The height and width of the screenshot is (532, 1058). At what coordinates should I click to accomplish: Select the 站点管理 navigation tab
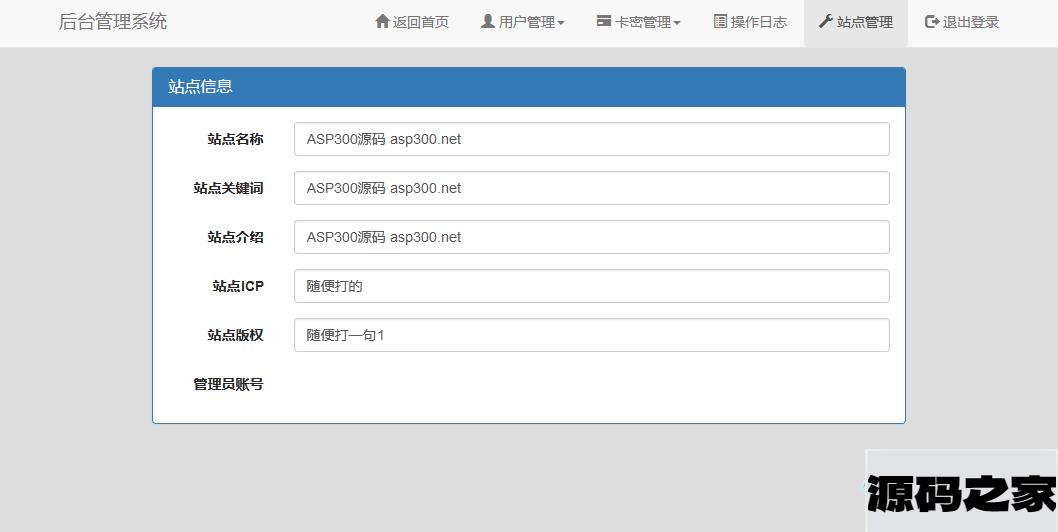[864, 22]
